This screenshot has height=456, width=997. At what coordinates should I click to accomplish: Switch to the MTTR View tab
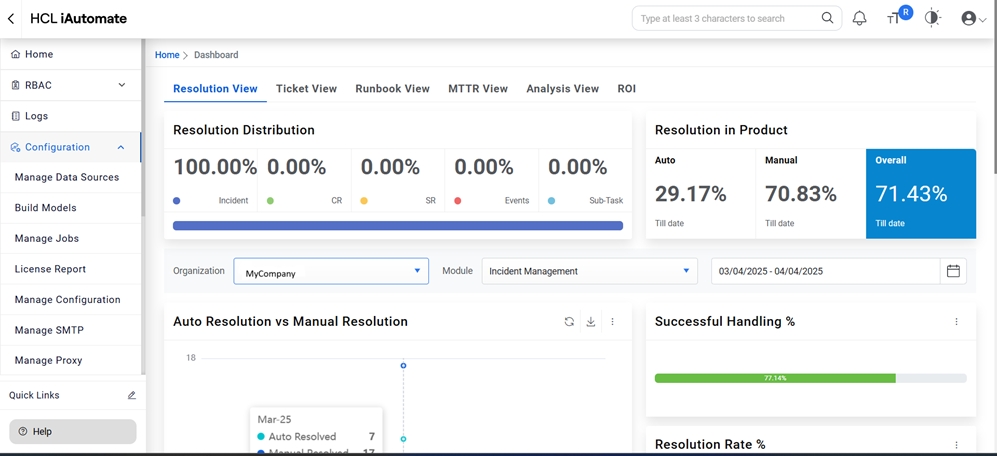point(478,89)
